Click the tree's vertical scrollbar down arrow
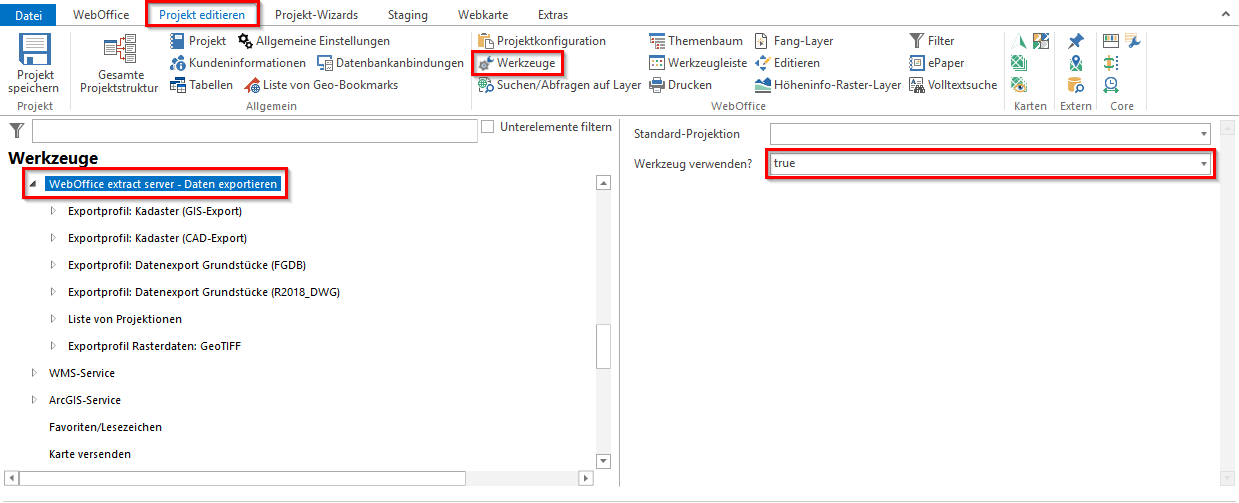The height and width of the screenshot is (503, 1239). point(603,461)
